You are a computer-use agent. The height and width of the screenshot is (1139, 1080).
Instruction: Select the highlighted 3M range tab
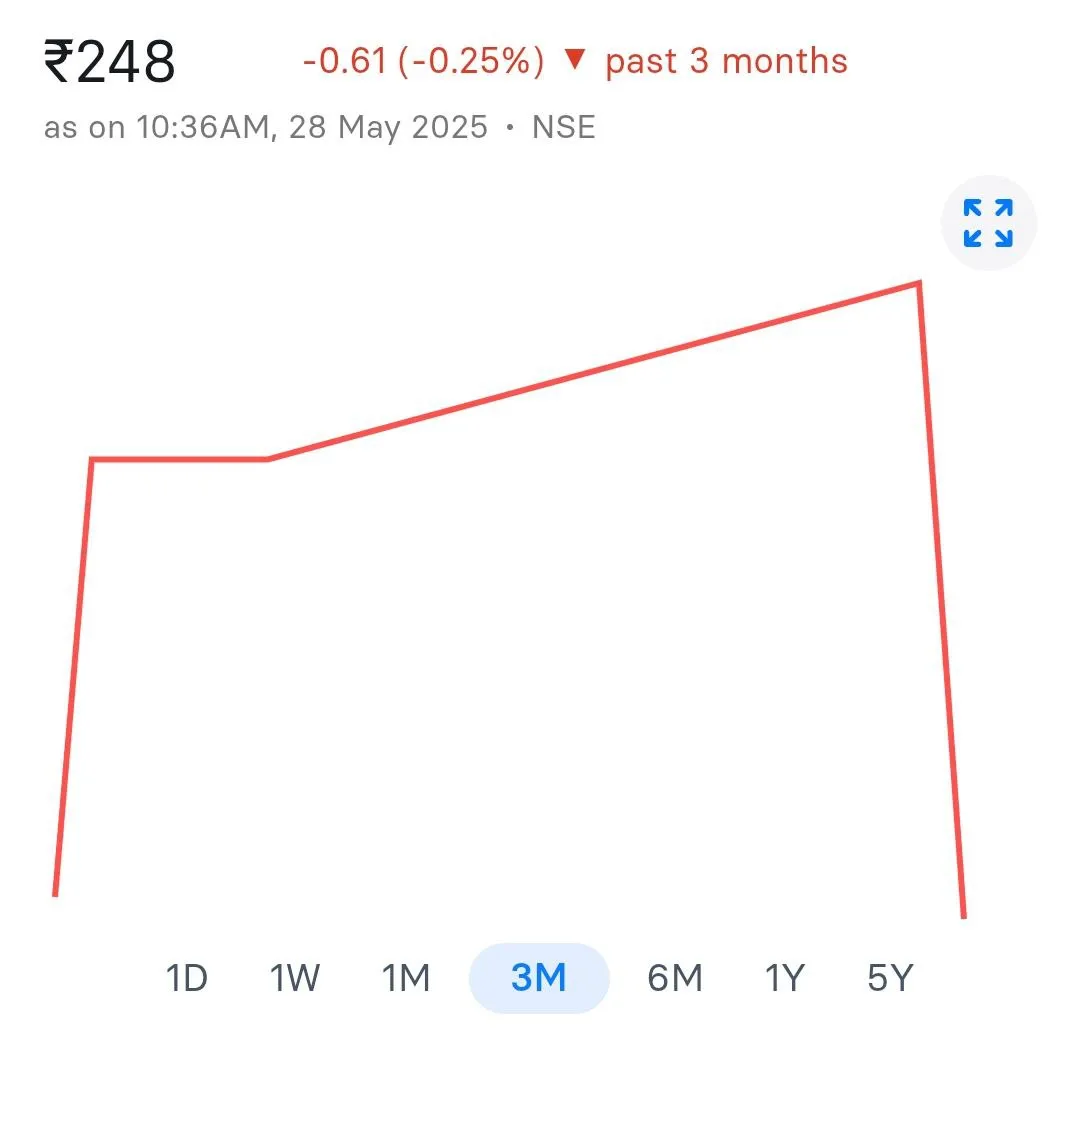539,978
